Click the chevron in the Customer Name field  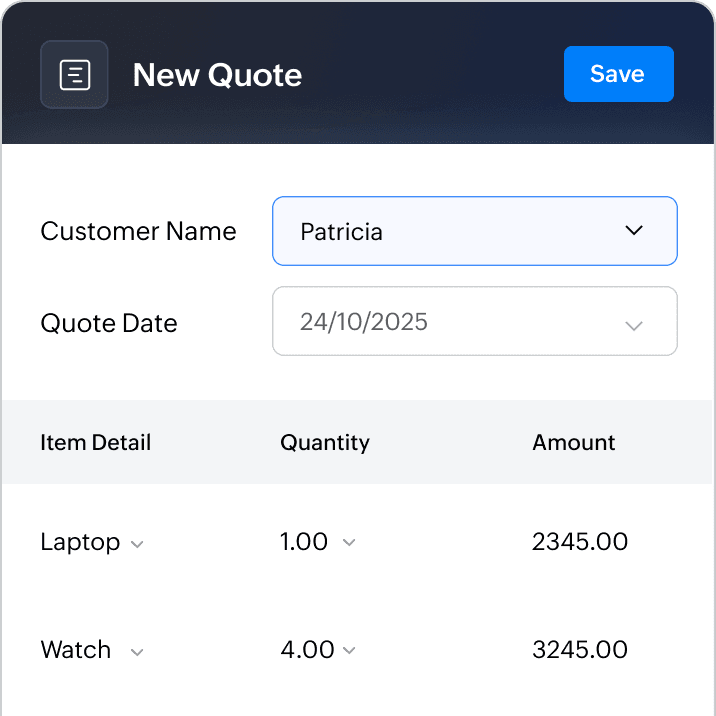[633, 231]
